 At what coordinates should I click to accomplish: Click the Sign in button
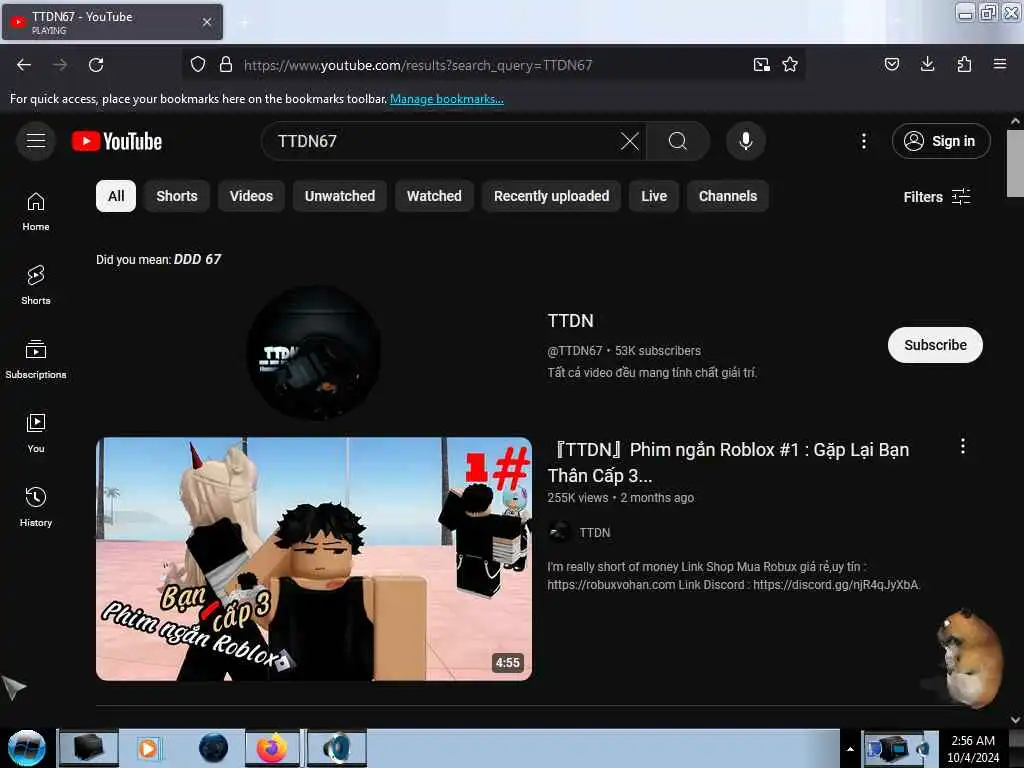[941, 141]
